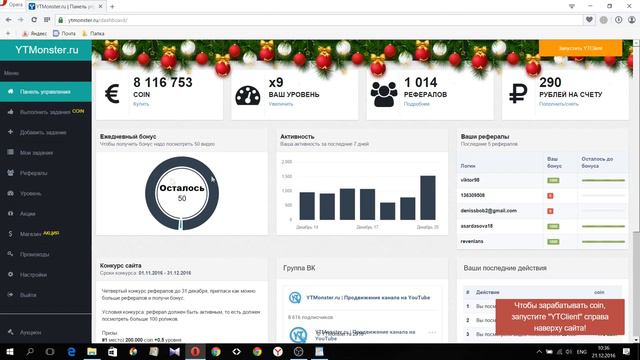This screenshot has width=640, height=360.
Task: Click the Подробнее link under Рефералов
Action: click(x=417, y=104)
